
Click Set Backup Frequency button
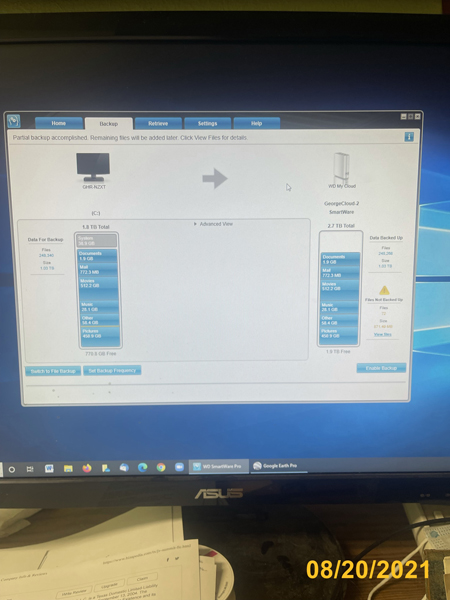pyautogui.click(x=112, y=370)
